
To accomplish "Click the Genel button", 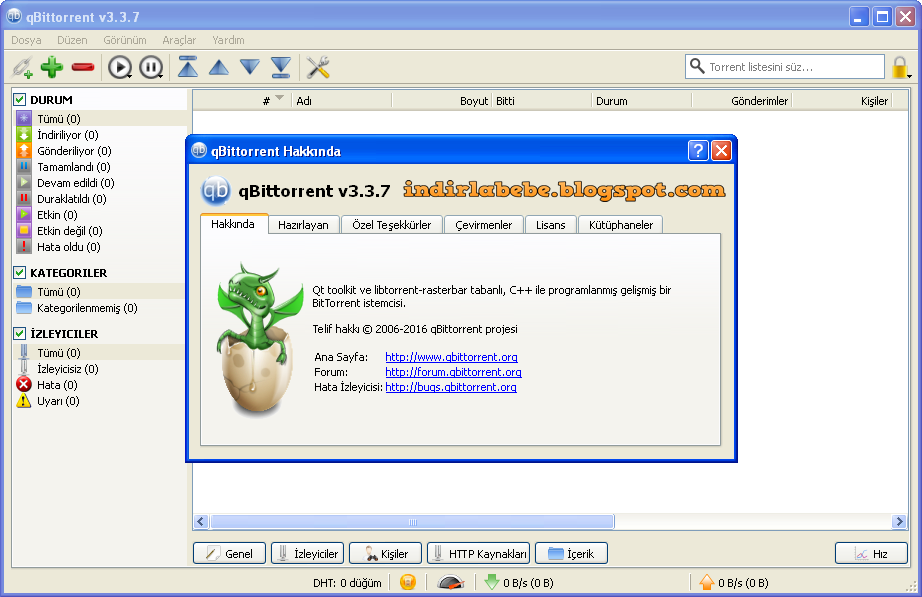I will (x=229, y=553).
